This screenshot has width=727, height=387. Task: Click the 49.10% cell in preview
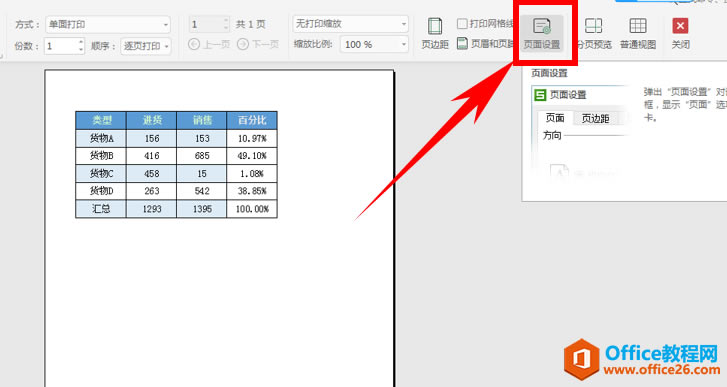pos(252,156)
